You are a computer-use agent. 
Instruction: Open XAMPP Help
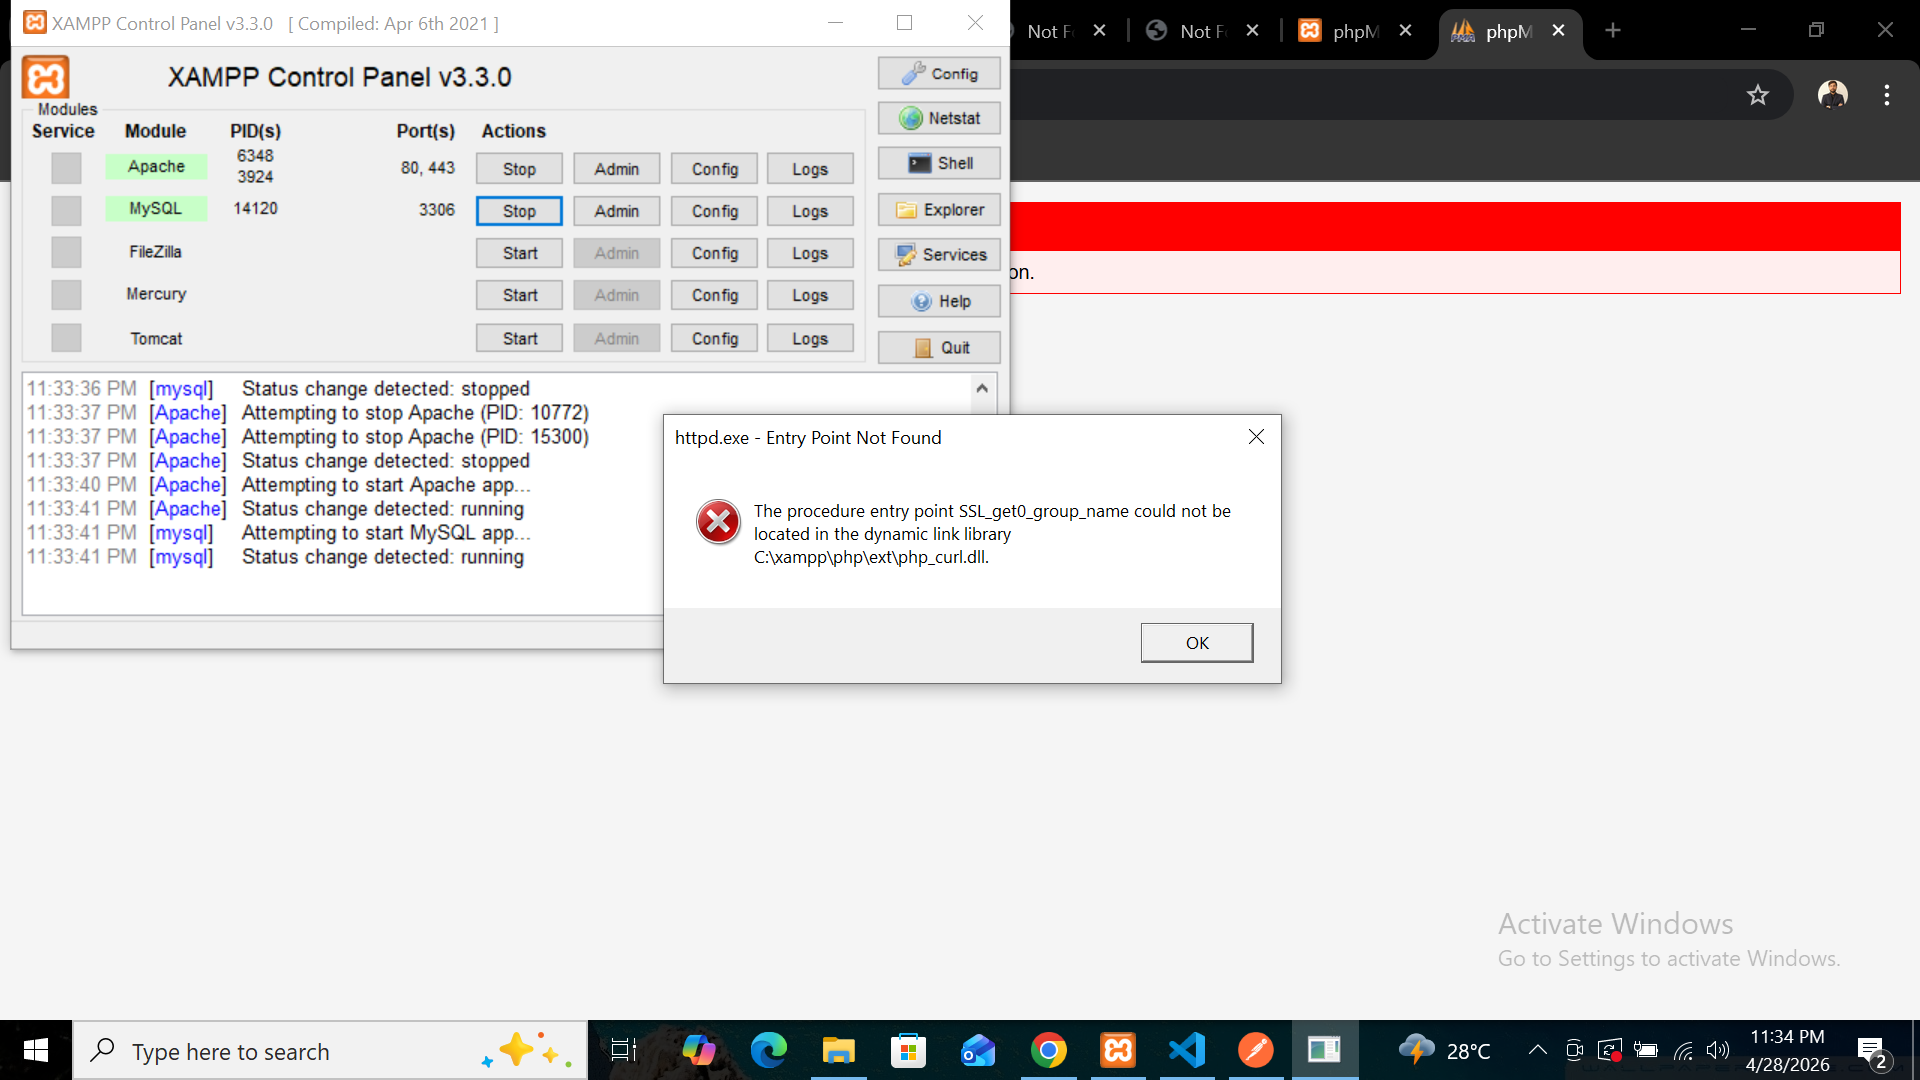[x=939, y=301]
